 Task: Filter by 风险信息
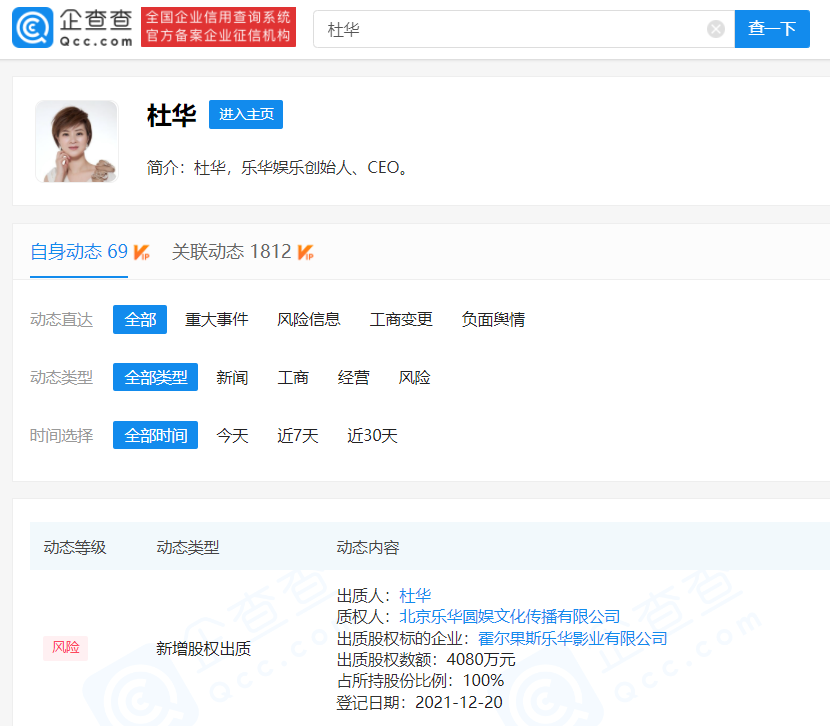pos(309,320)
